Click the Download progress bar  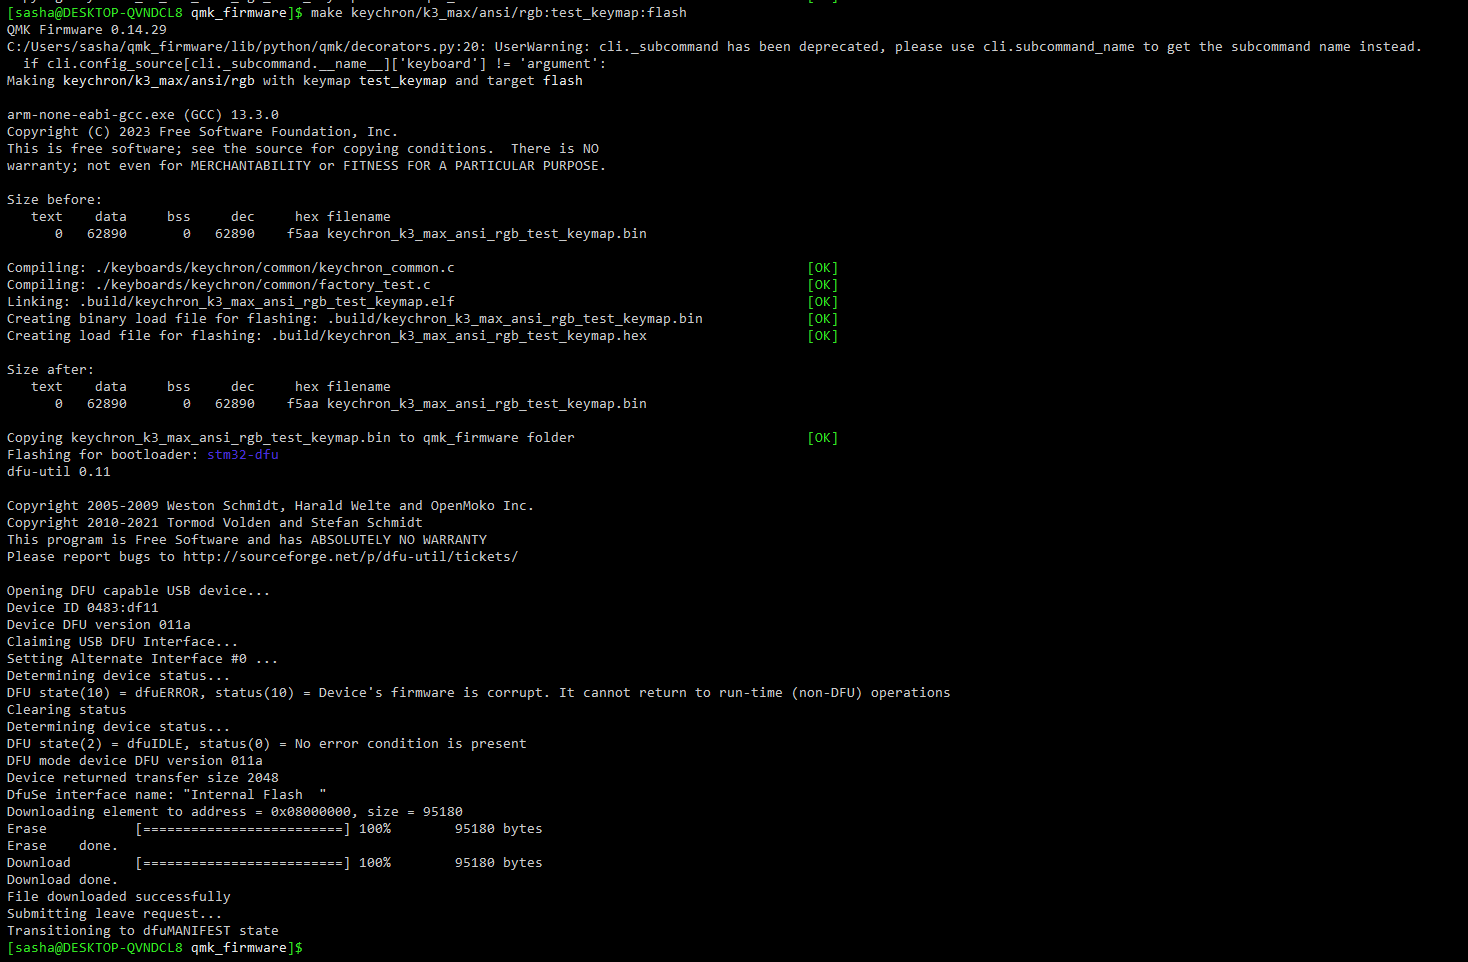pos(242,862)
